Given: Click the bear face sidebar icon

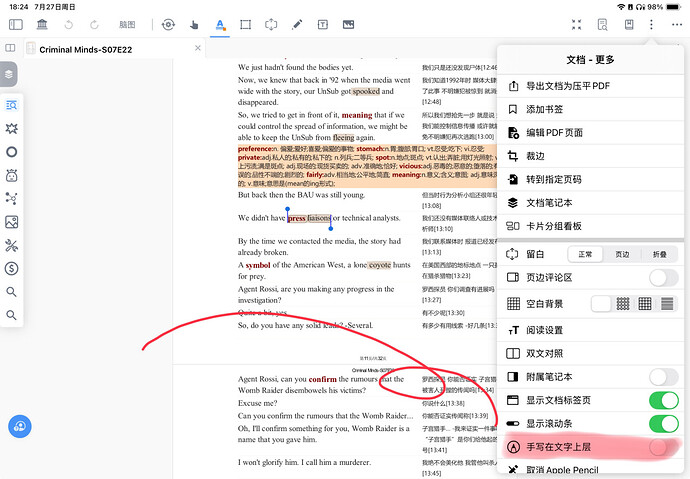Looking at the screenshot, I should coord(11,176).
